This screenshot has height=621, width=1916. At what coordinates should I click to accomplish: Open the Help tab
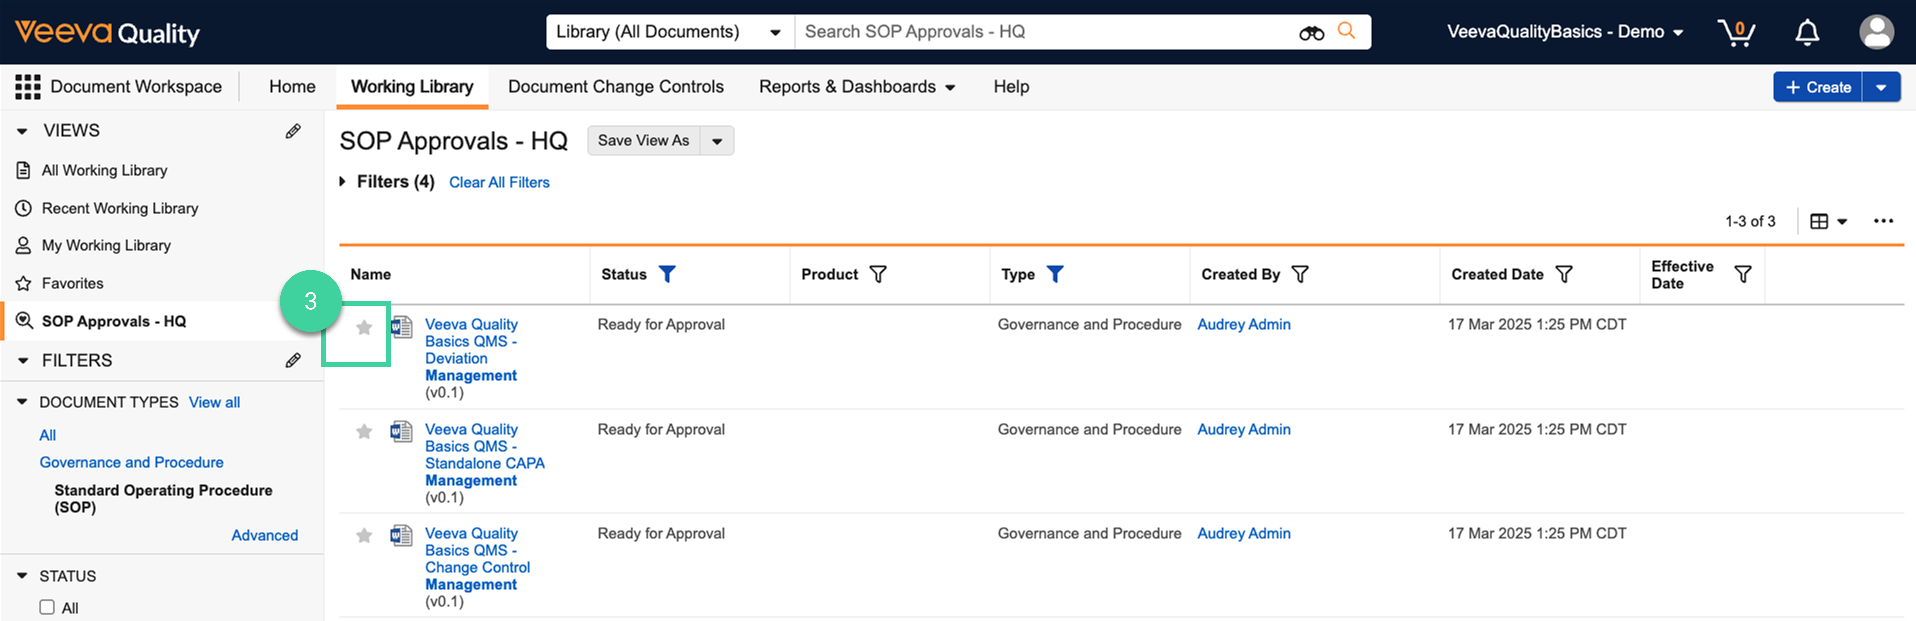pos(1011,87)
